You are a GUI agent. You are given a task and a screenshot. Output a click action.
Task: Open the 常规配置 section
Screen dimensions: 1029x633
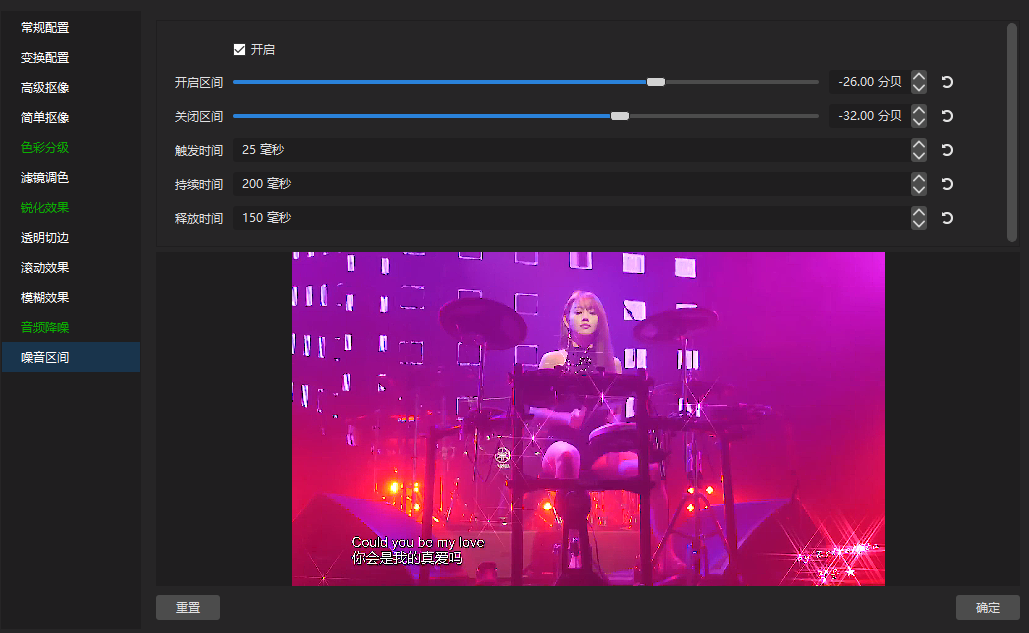point(71,28)
